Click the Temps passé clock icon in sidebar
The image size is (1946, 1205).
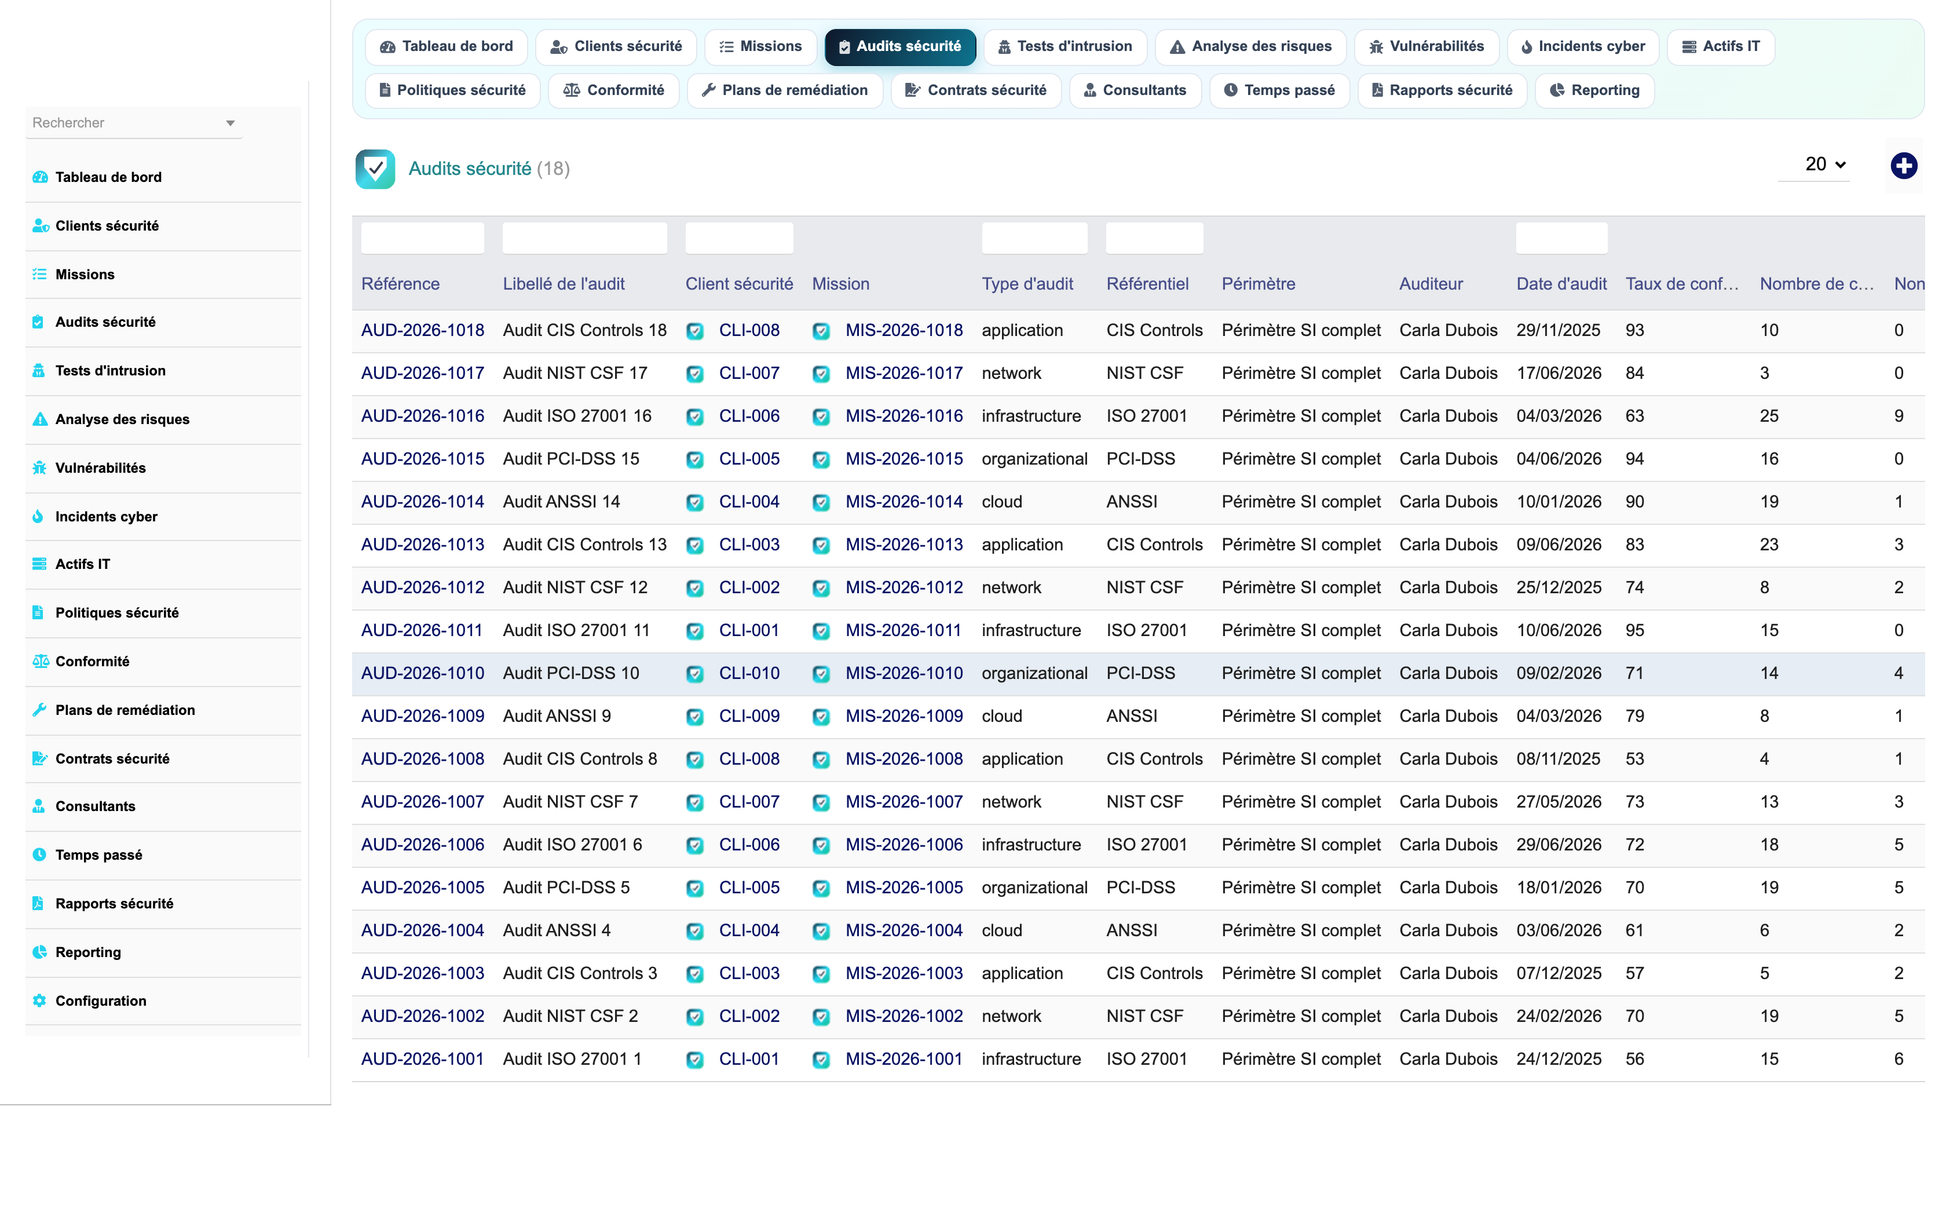(40, 855)
